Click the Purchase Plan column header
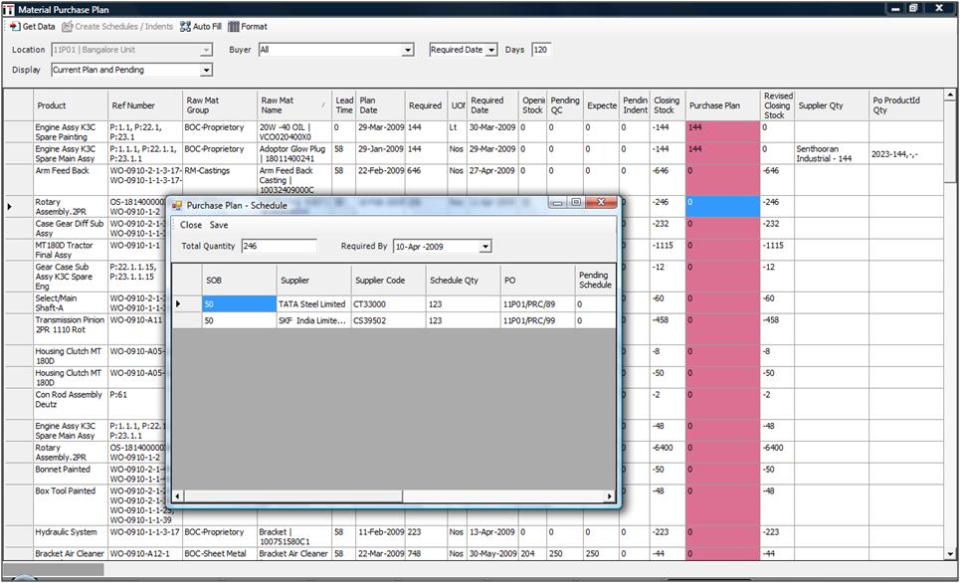Viewport: 960px width, 583px height. point(722,105)
